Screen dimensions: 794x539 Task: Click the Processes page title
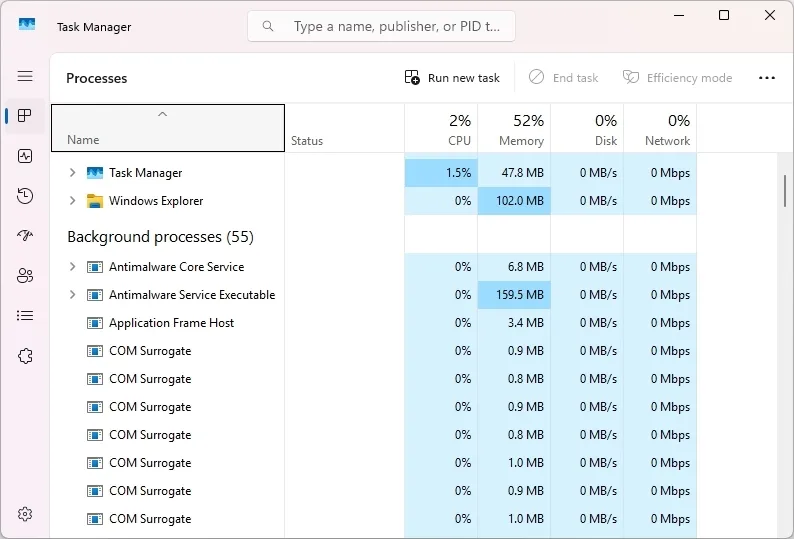(x=97, y=78)
